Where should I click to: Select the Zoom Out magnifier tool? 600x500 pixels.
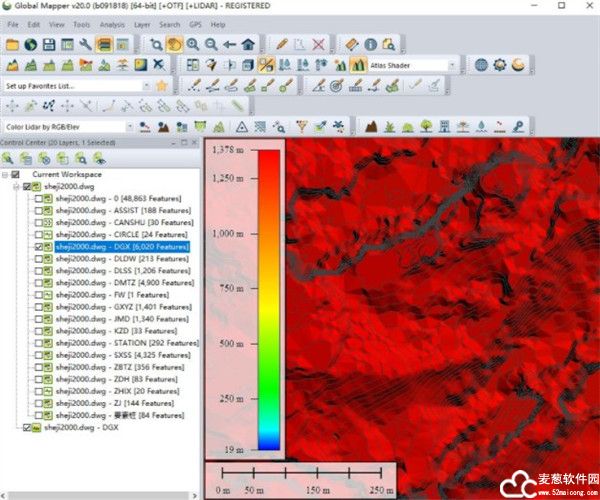pyautogui.click(x=210, y=44)
